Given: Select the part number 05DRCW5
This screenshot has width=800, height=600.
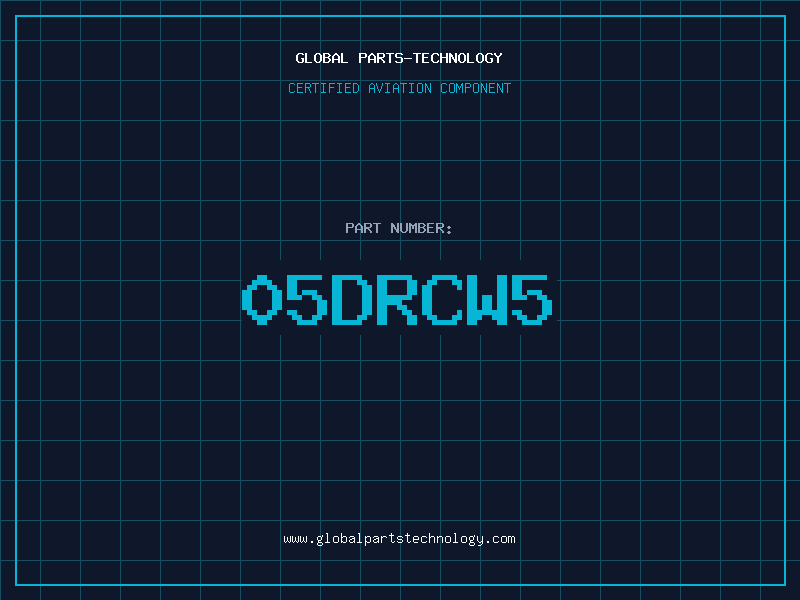Looking at the screenshot, I should click(397, 300).
